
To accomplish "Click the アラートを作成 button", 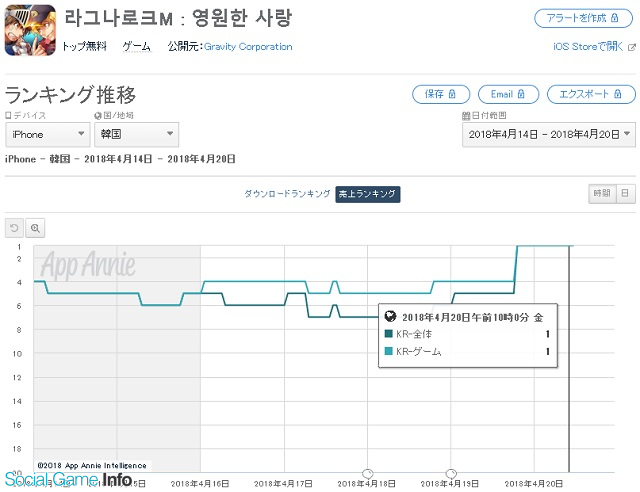I will point(584,19).
